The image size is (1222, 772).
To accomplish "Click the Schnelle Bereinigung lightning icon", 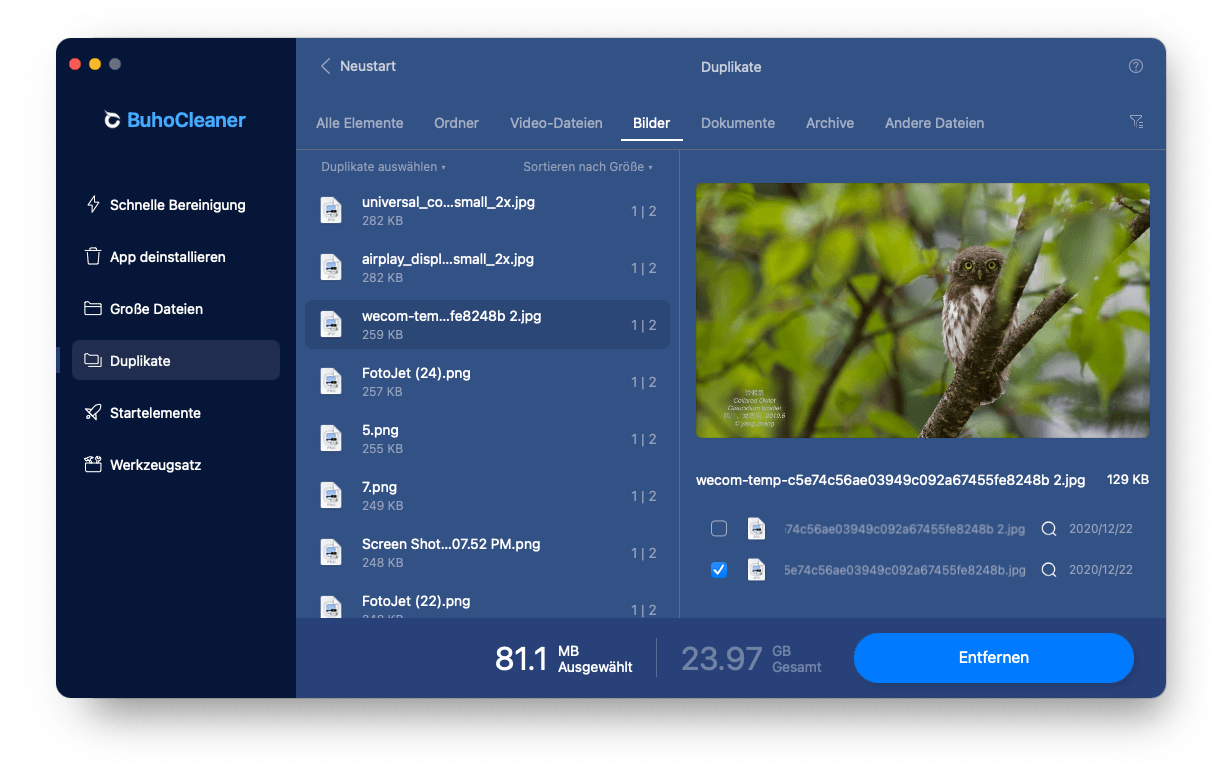I will [x=93, y=205].
